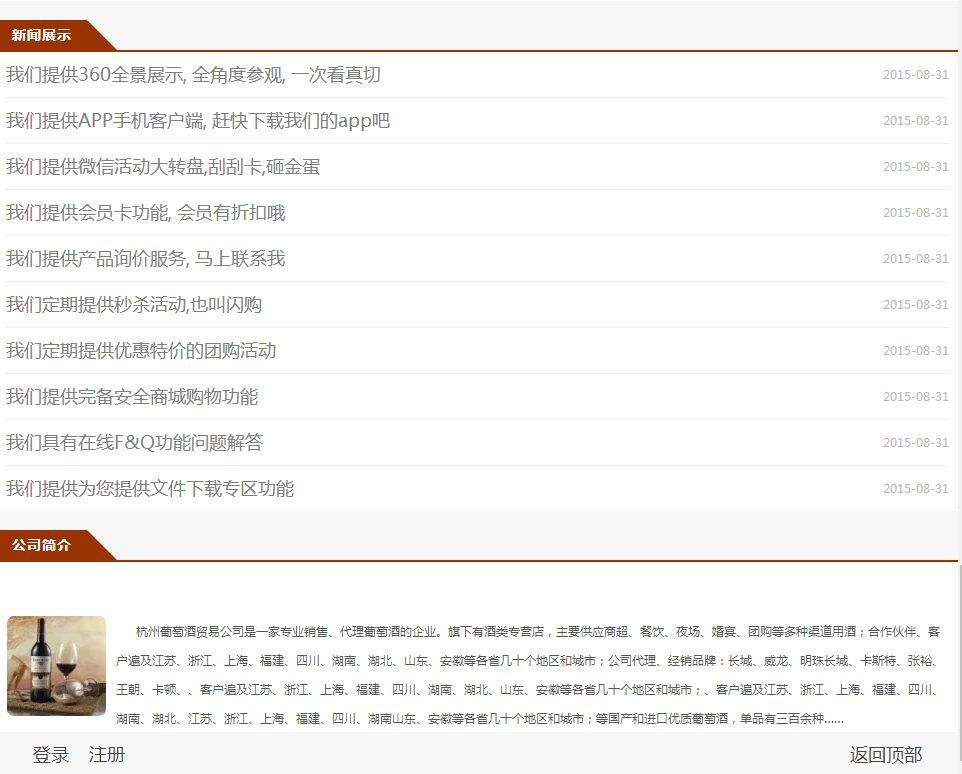This screenshot has width=962, height=774.
Task: Click the date beside 360全景展示 headline
Action: (915, 75)
